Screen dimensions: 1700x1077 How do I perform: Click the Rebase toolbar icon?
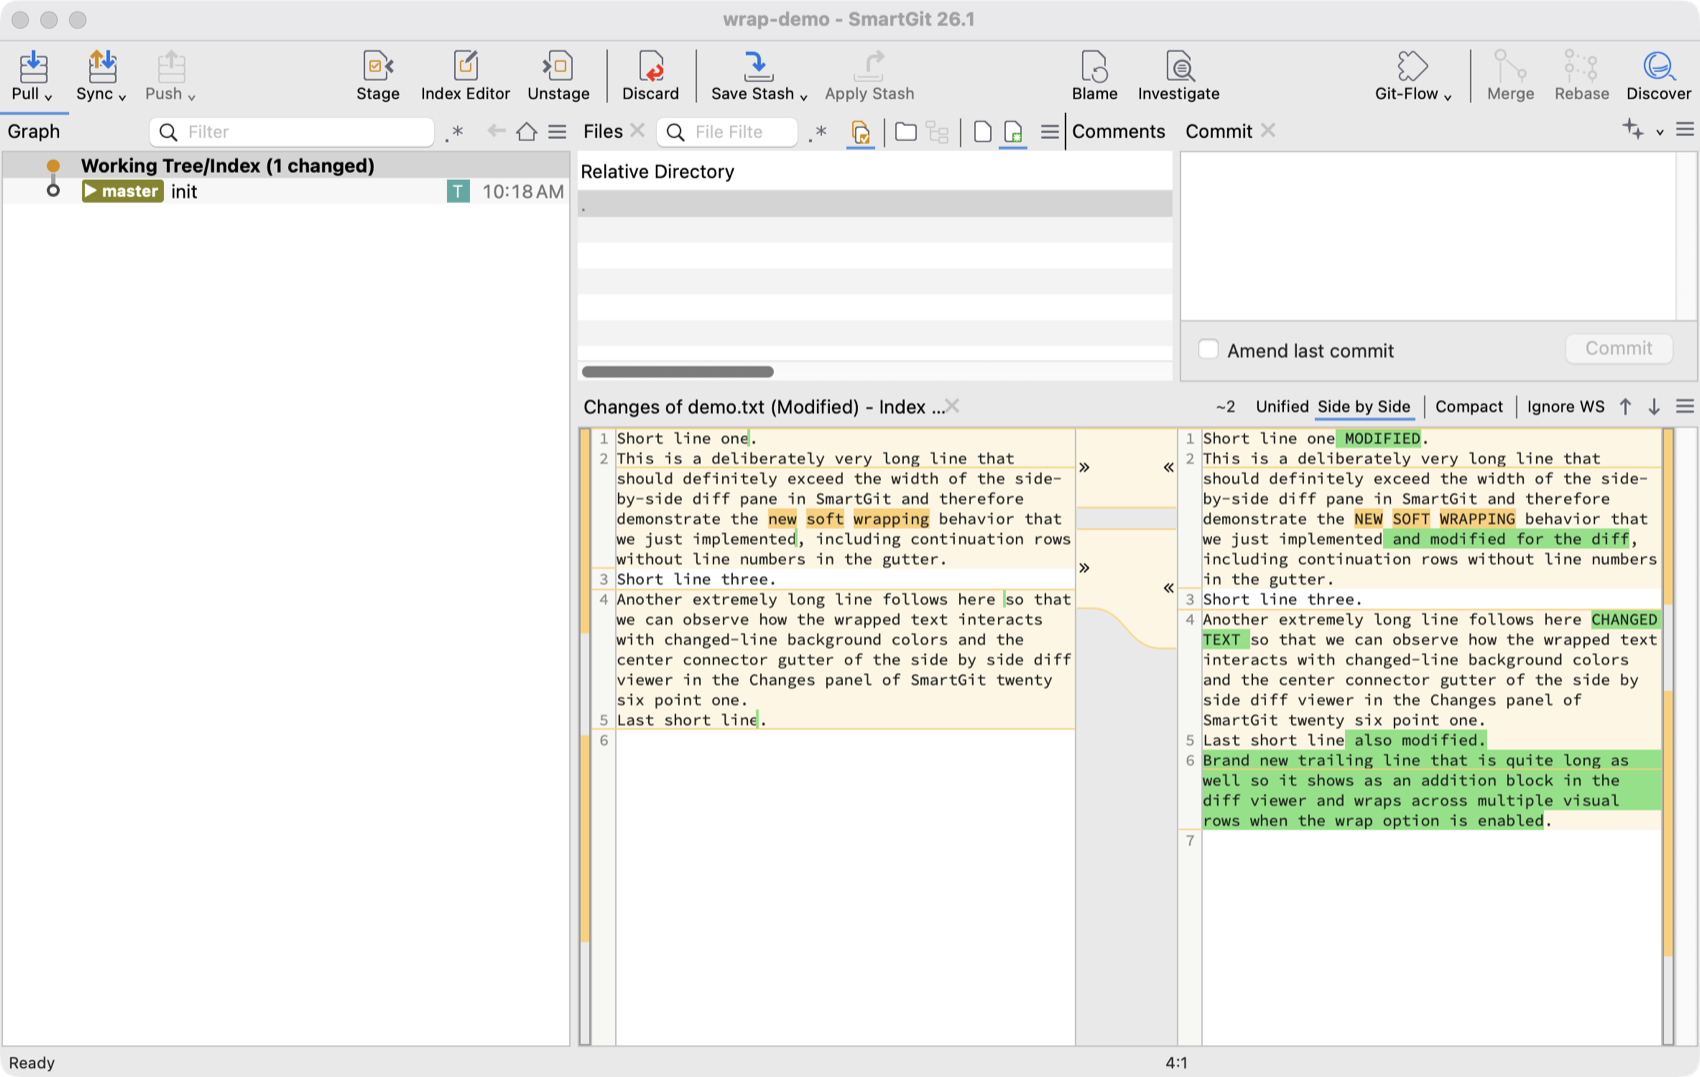pos(1581,67)
